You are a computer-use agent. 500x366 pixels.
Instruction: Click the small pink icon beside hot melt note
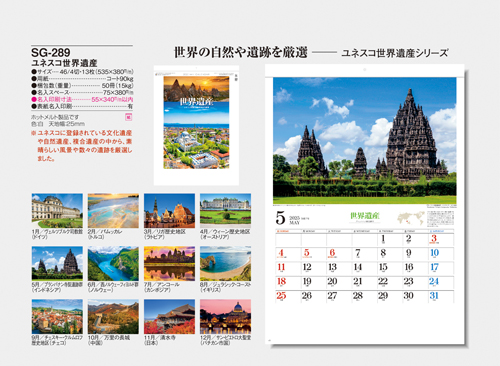tap(129, 117)
